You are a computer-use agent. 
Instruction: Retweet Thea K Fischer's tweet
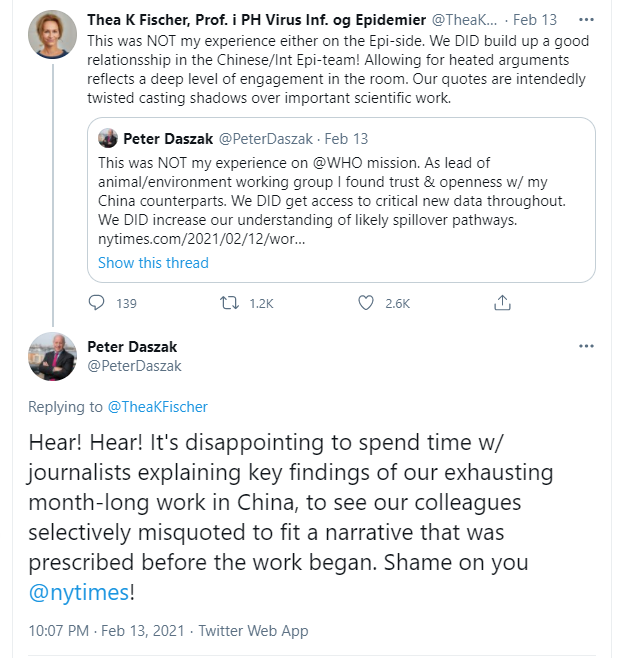tap(230, 303)
